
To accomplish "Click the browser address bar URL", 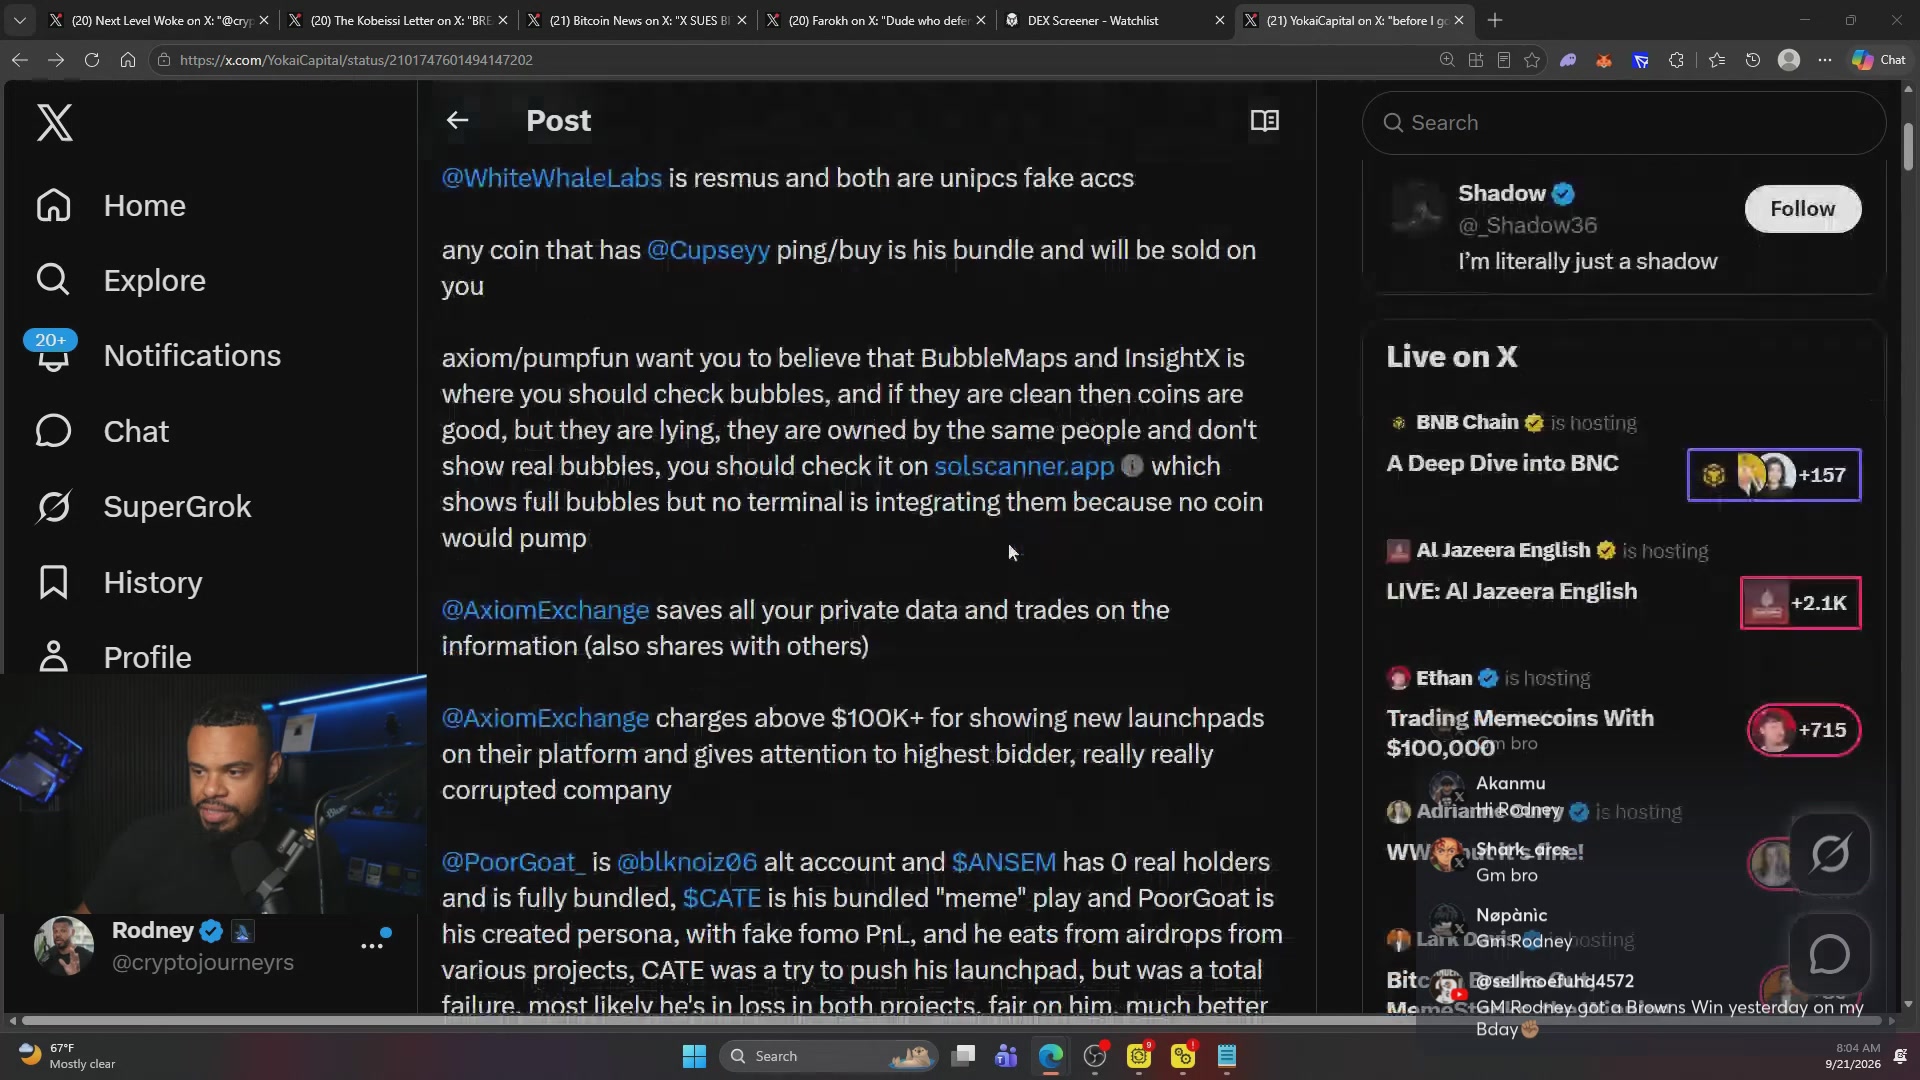I will click(x=356, y=60).
